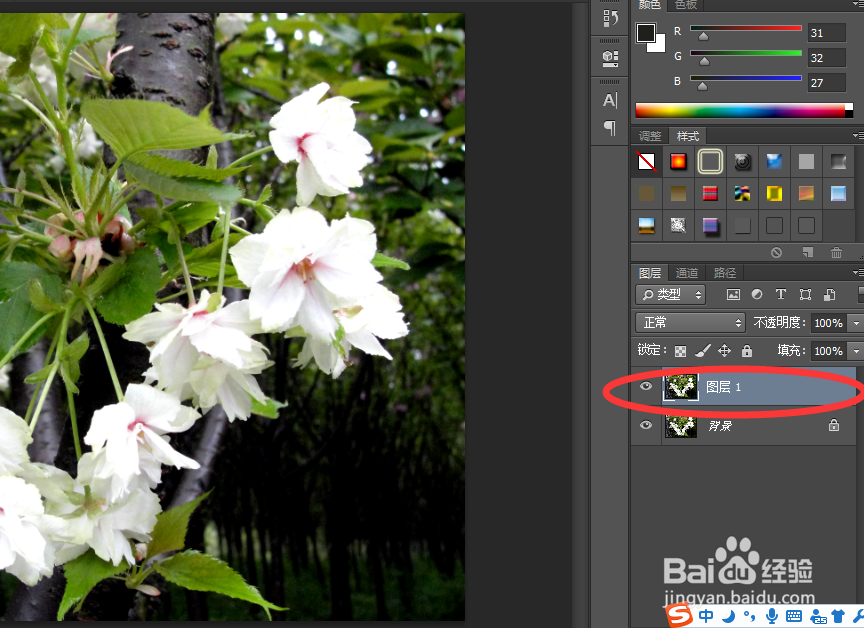The height and width of the screenshot is (628, 864).
Task: Switch to the 通道 tab
Action: tap(687, 273)
